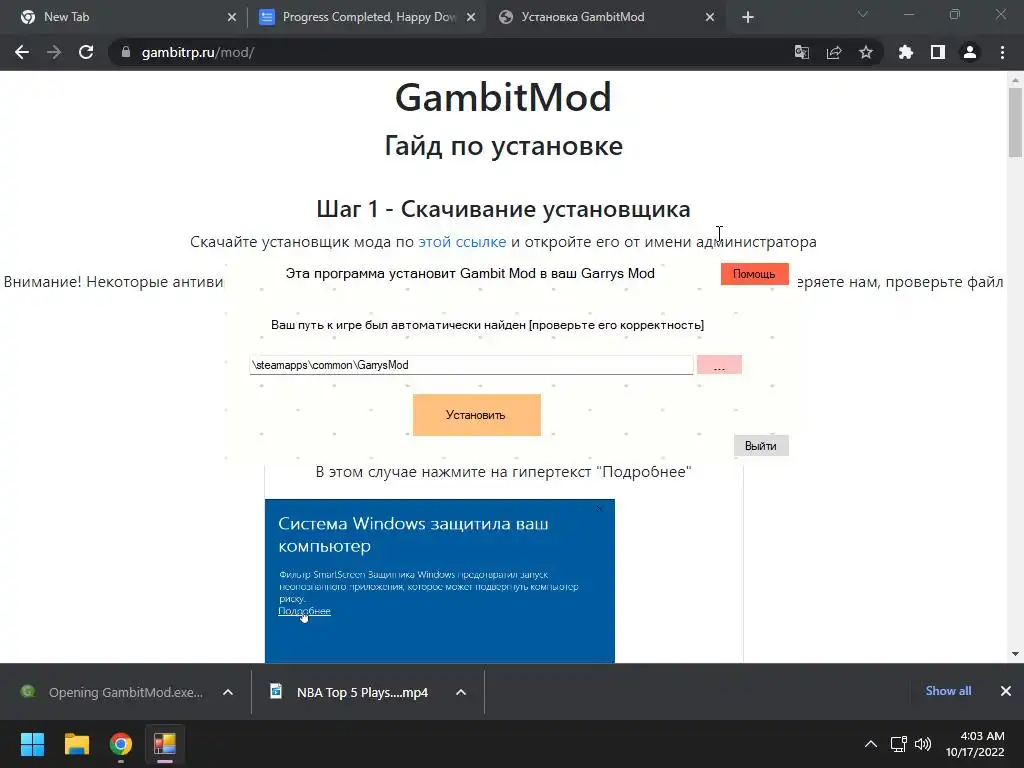Click the forward navigation arrow
Image resolution: width=1024 pixels, height=768 pixels.
(x=54, y=52)
